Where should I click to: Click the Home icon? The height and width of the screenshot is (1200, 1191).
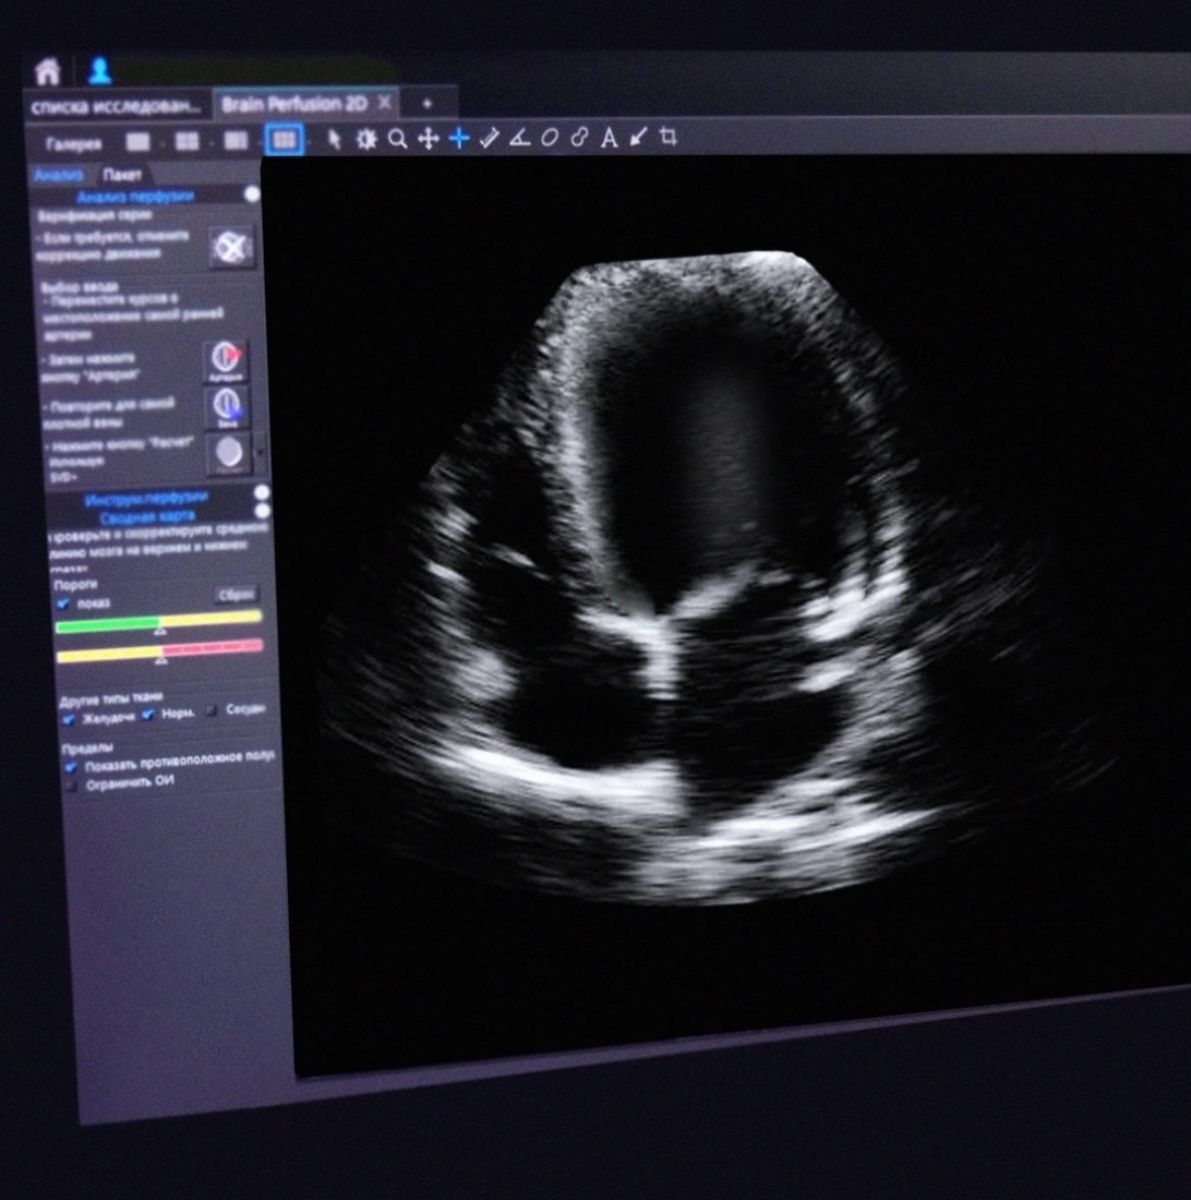coord(47,71)
